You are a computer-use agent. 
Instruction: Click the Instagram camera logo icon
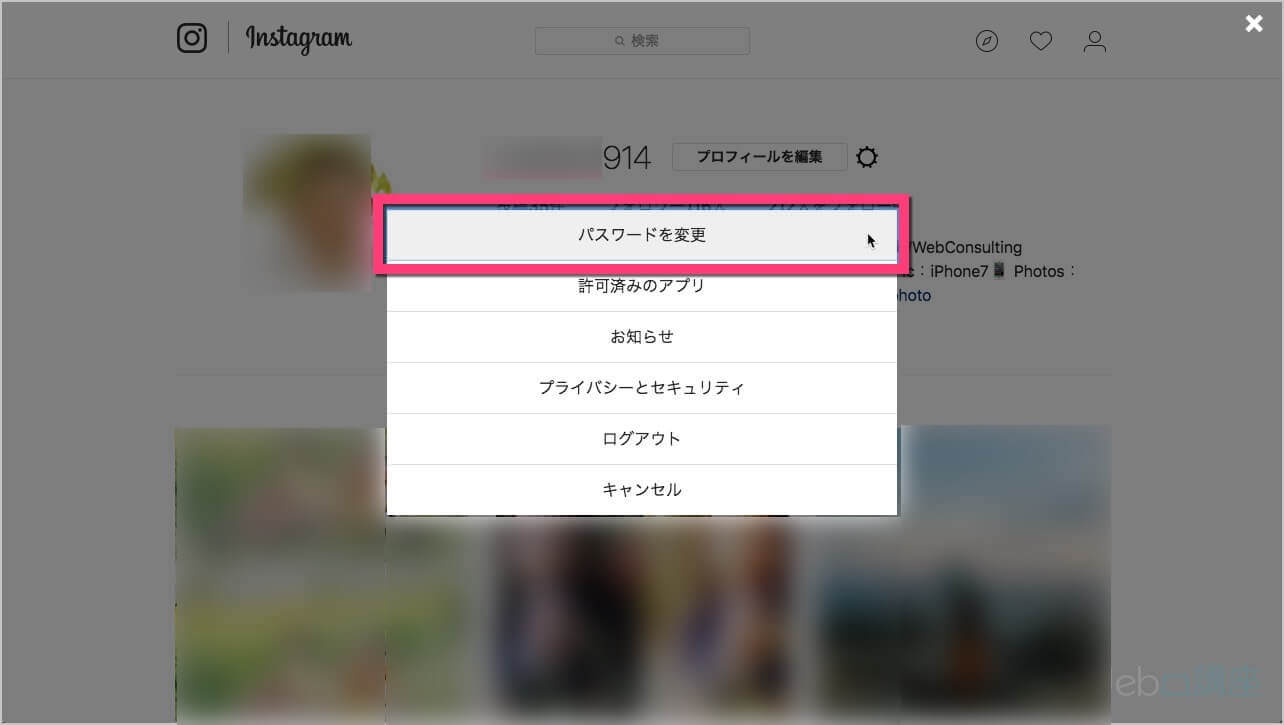(x=192, y=39)
